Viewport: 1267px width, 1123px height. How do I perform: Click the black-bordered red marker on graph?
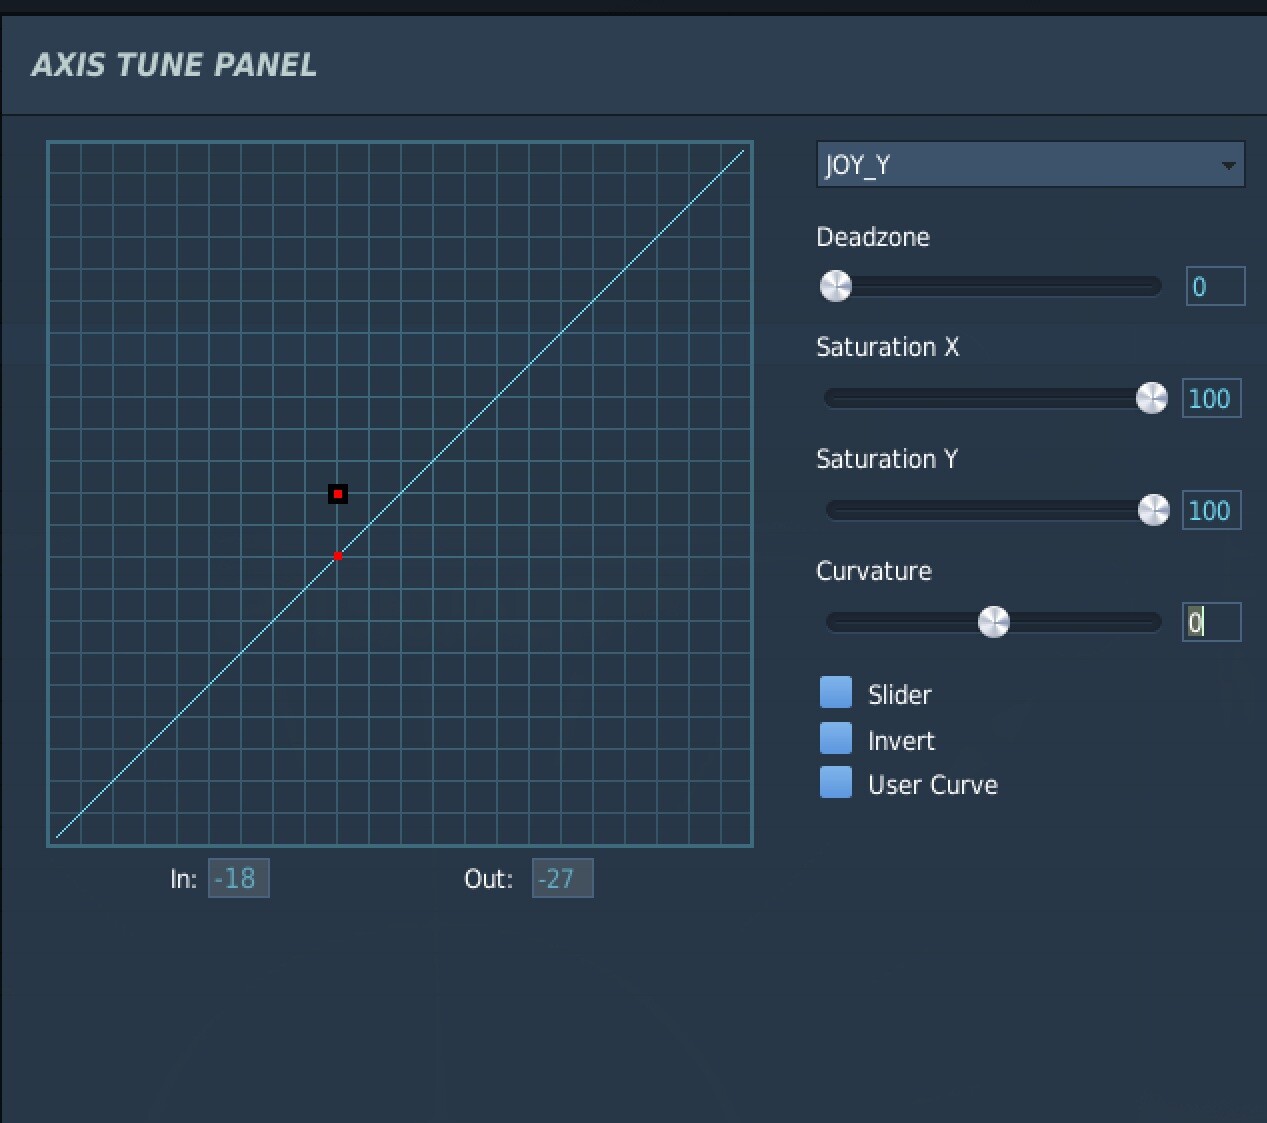point(338,494)
